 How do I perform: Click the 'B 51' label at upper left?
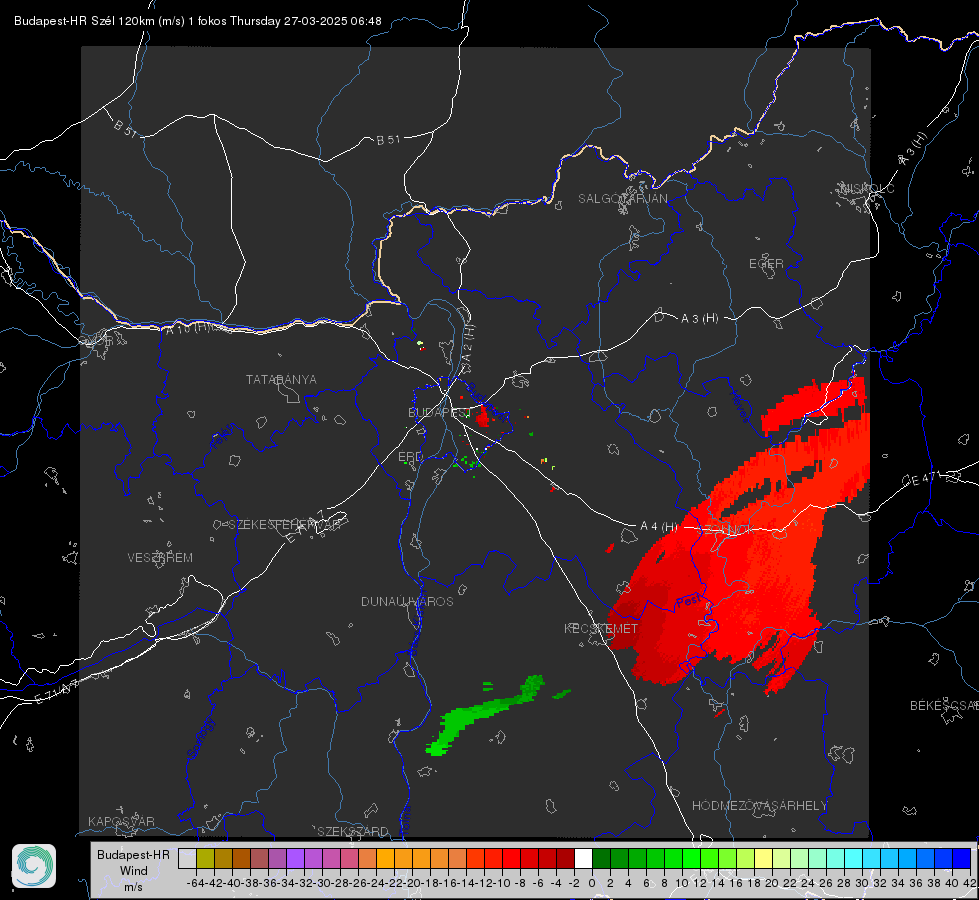point(125,129)
